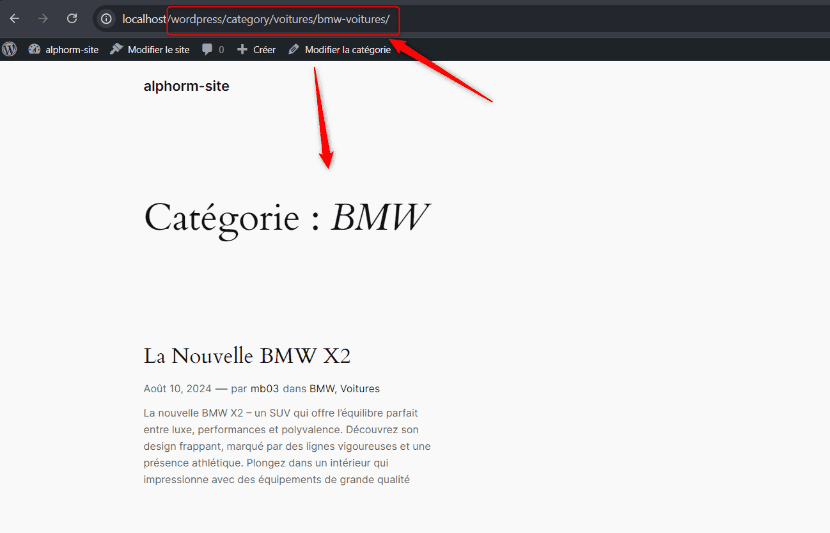This screenshot has height=533, width=830.
Task: Click the paintbrush icon beside Modifier le site
Action: (116, 49)
